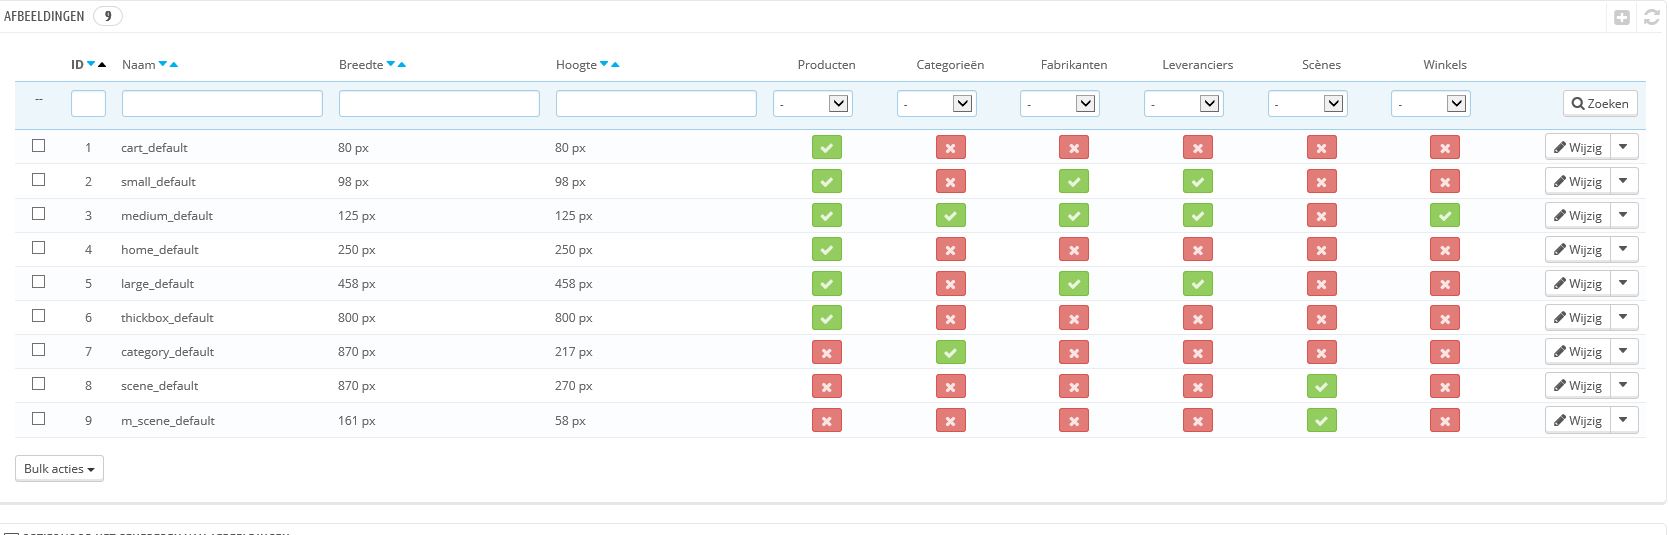Toggle Producten status for cart_default
Image resolution: width=1669 pixels, height=535 pixels.
click(826, 148)
